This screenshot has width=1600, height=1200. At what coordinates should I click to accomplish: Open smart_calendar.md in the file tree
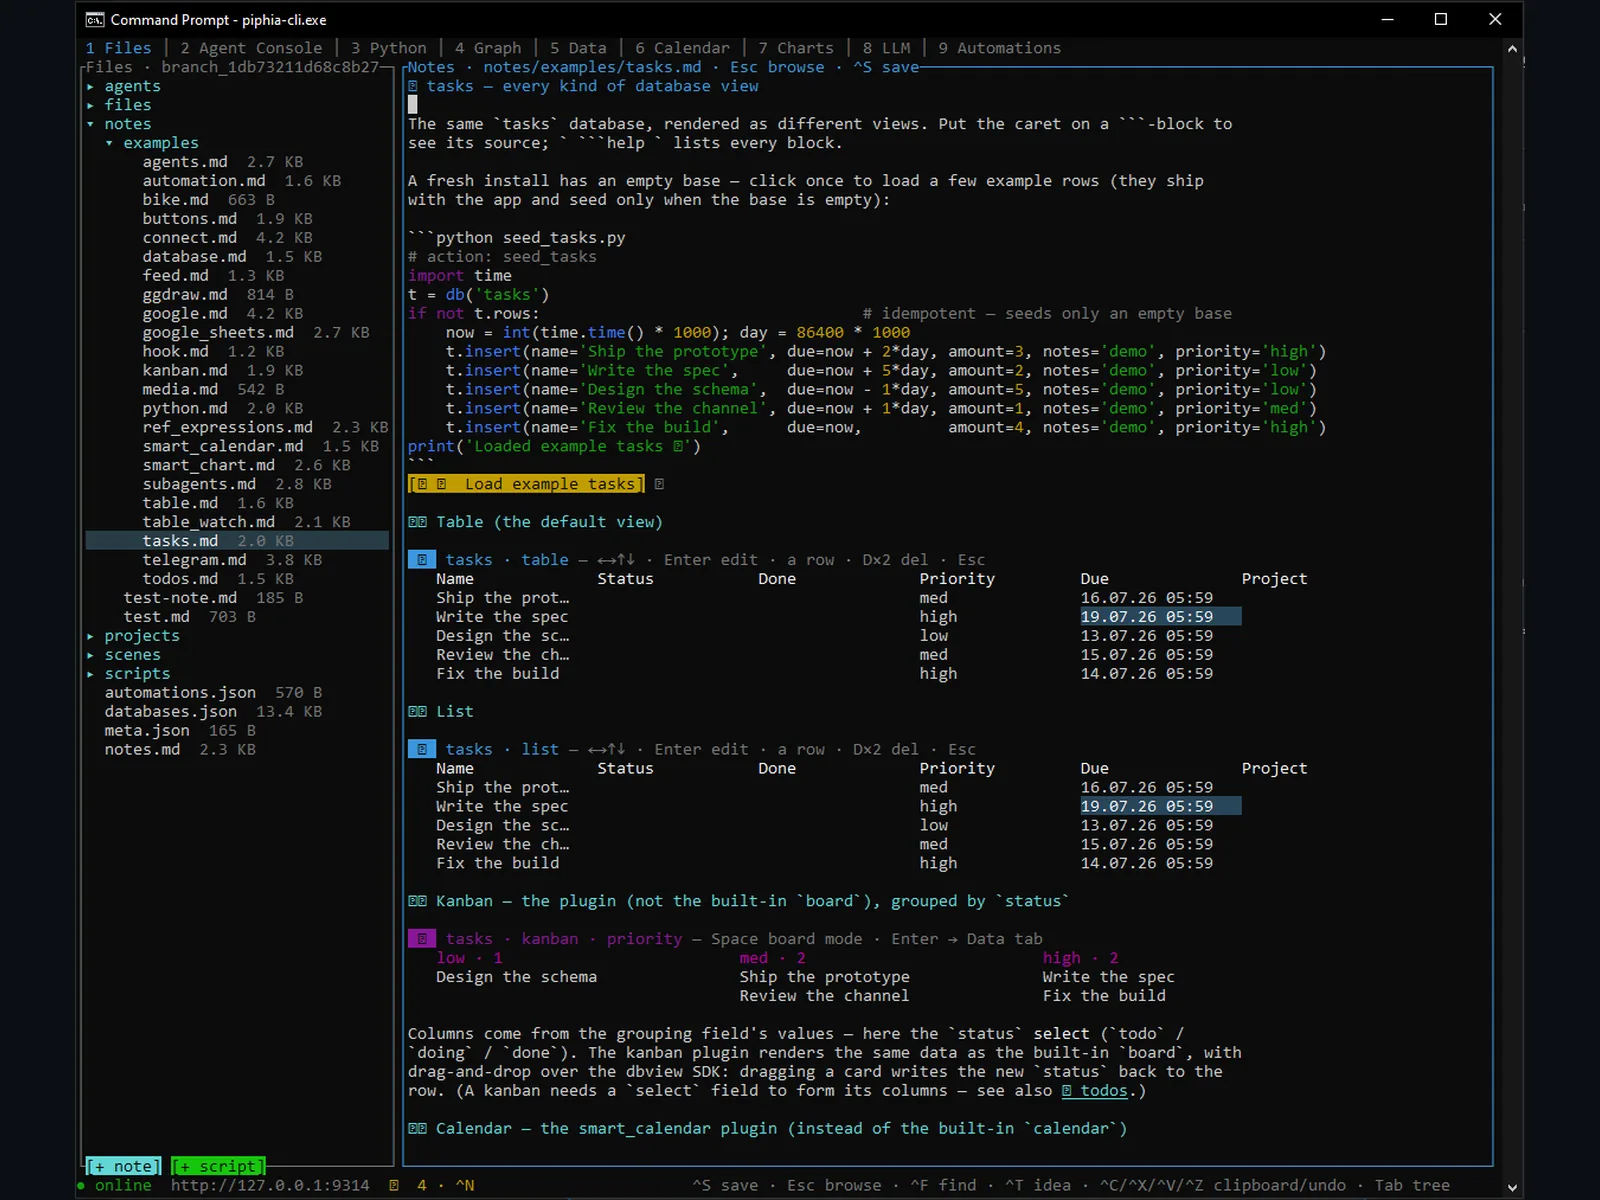223,446
